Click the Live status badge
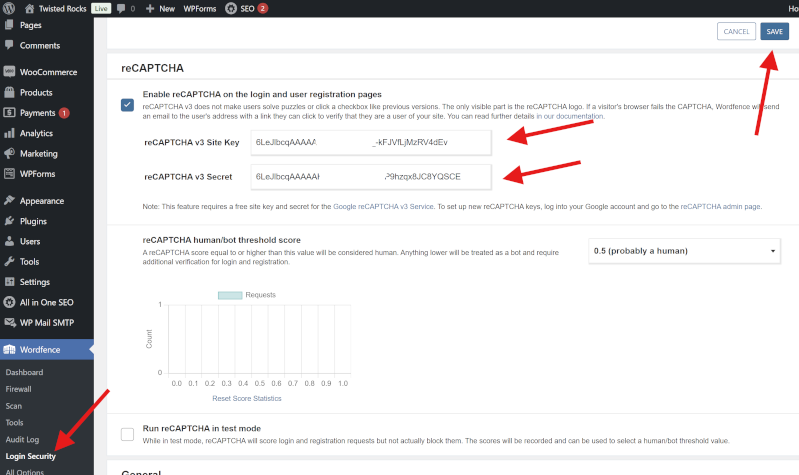Viewport: 799px width, 475px height. (101, 9)
